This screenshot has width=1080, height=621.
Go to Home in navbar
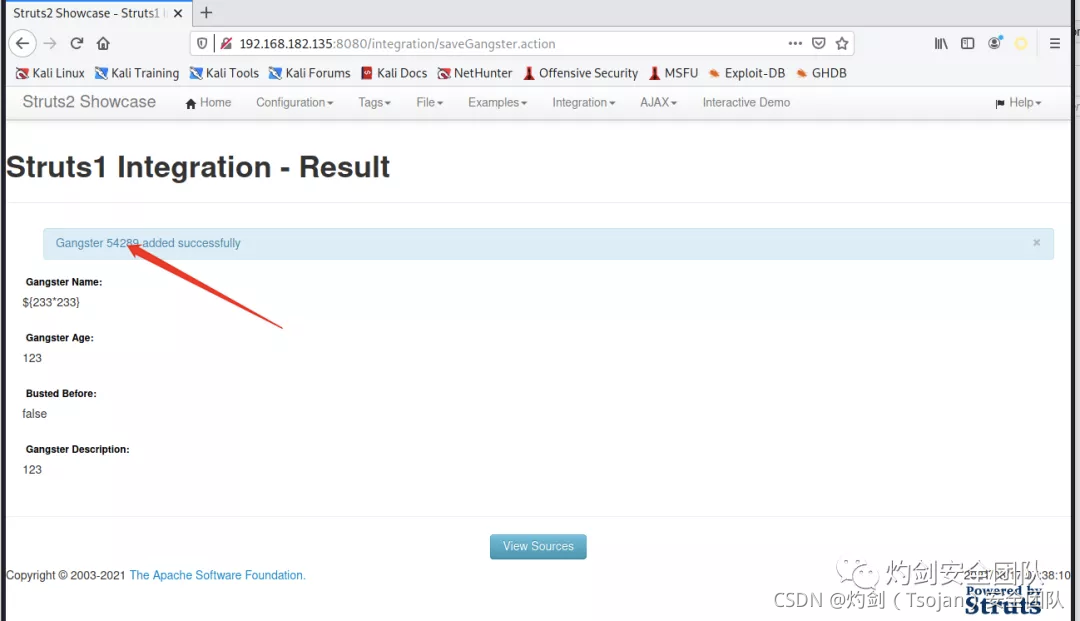click(208, 103)
